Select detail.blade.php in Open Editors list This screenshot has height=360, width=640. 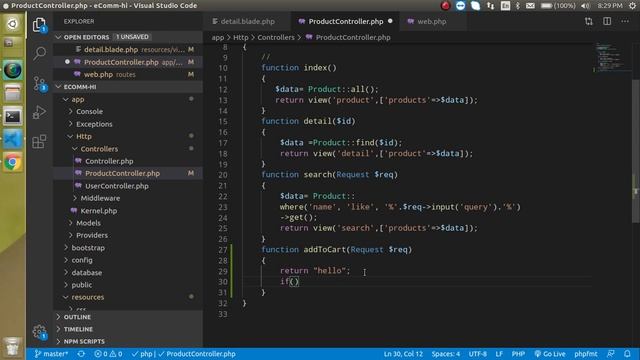[x=128, y=50]
